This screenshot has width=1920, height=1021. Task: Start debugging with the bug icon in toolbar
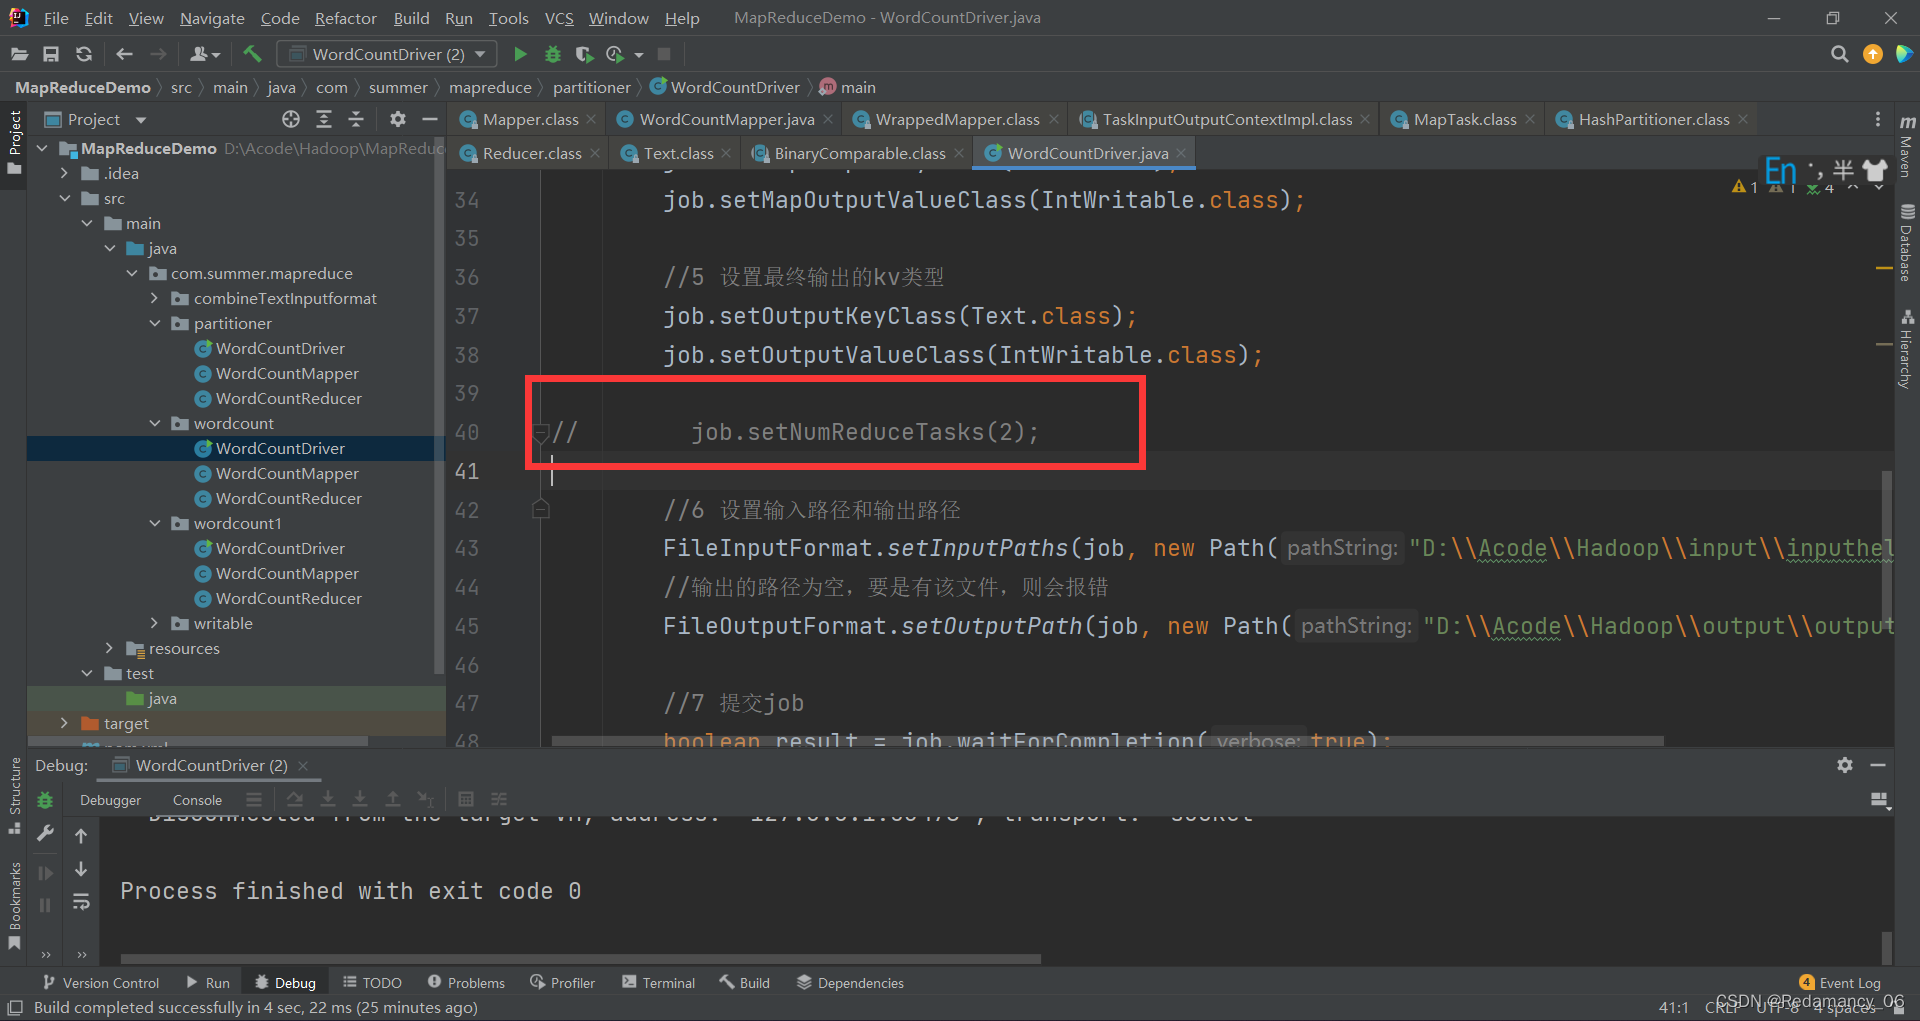[x=553, y=54]
